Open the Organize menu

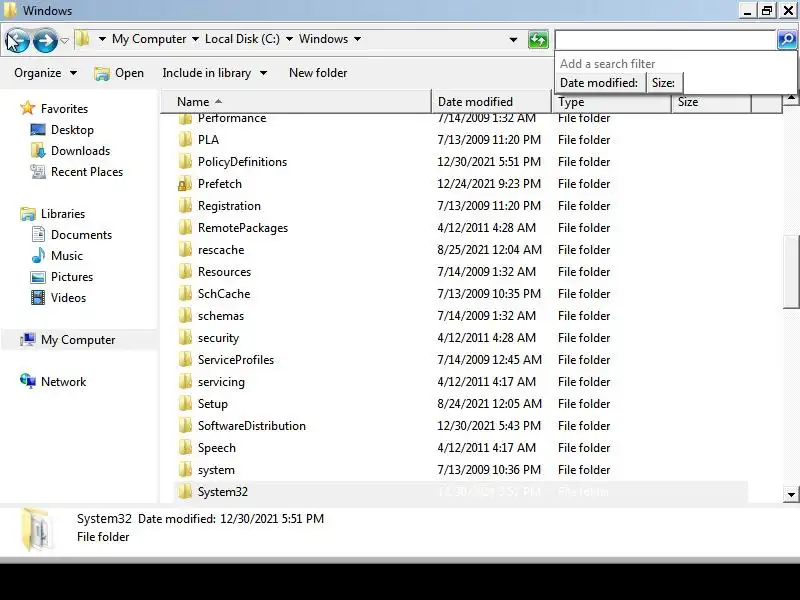[x=45, y=73]
